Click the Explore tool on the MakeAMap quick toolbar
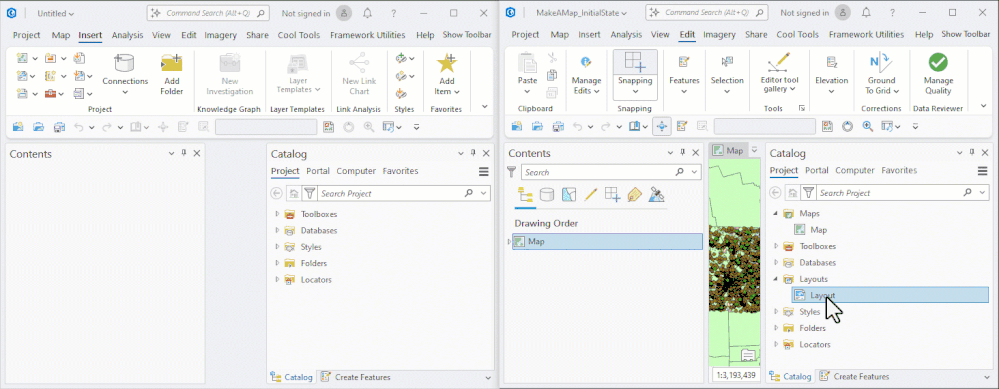 pos(663,127)
